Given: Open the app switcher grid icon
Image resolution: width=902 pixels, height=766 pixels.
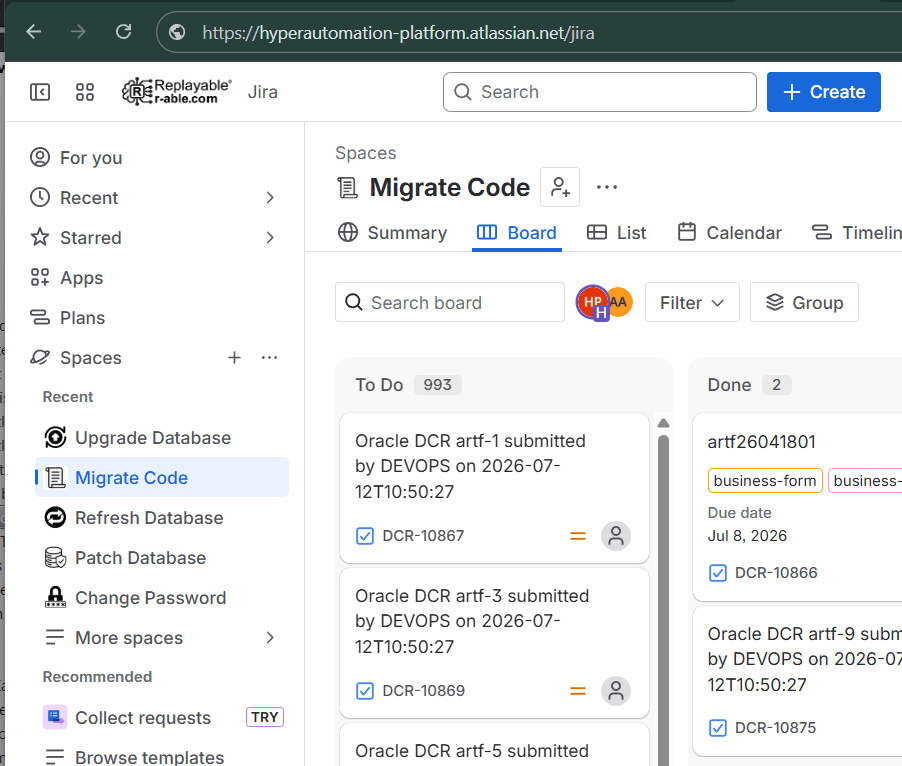Looking at the screenshot, I should click(x=85, y=92).
